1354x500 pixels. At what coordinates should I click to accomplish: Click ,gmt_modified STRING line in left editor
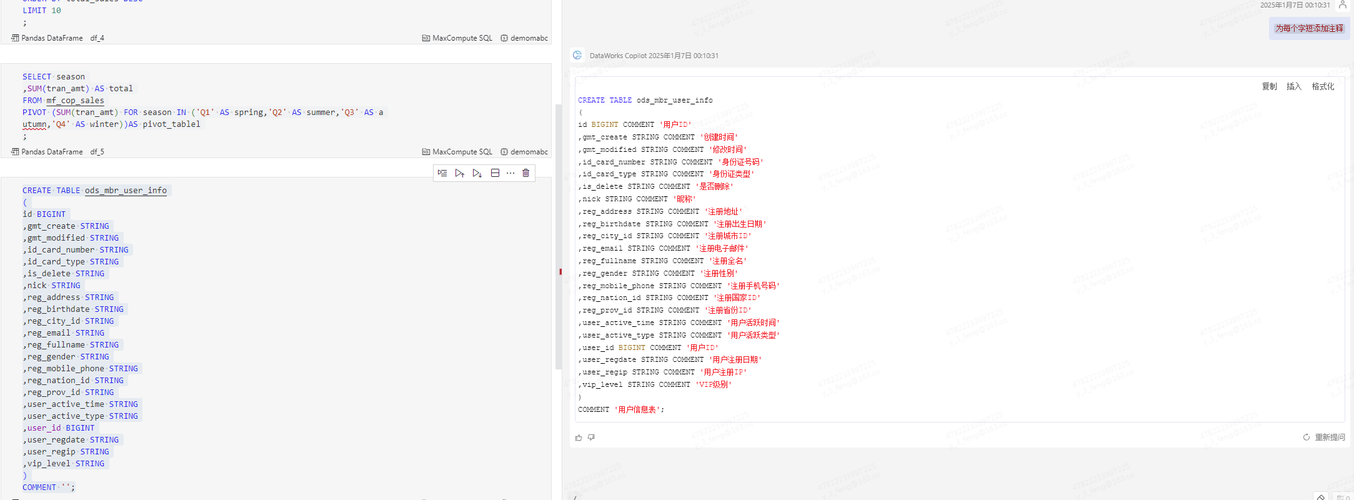click(x=71, y=238)
